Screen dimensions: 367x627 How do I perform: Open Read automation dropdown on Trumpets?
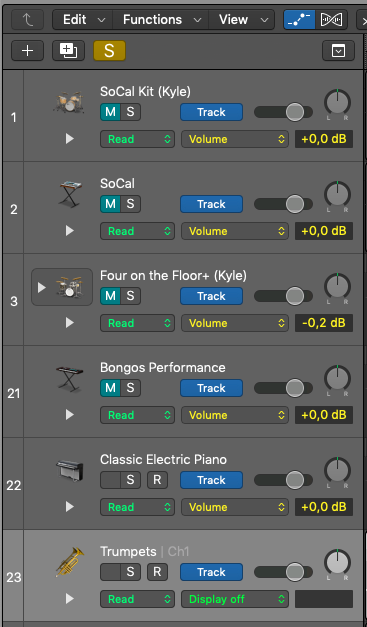[x=138, y=599]
